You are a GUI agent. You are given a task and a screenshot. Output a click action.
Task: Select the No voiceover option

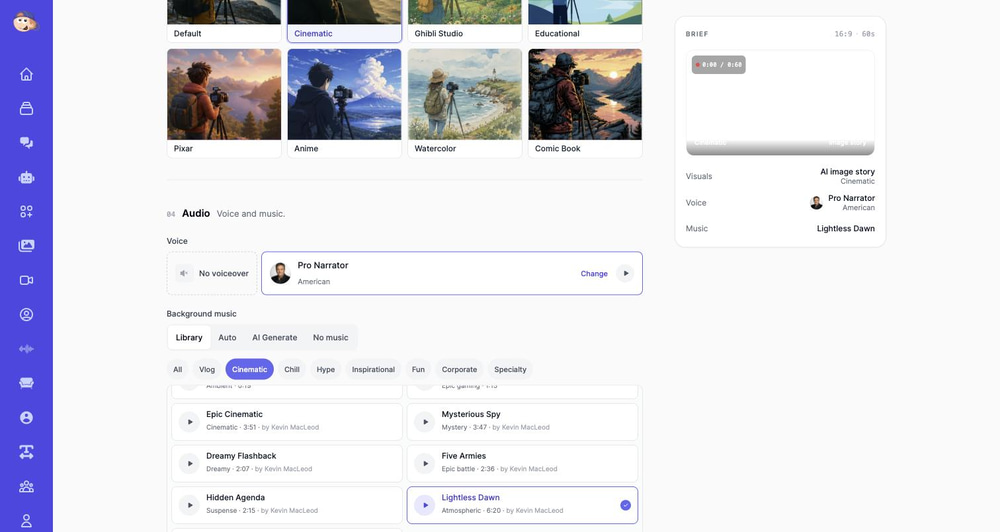(x=212, y=273)
